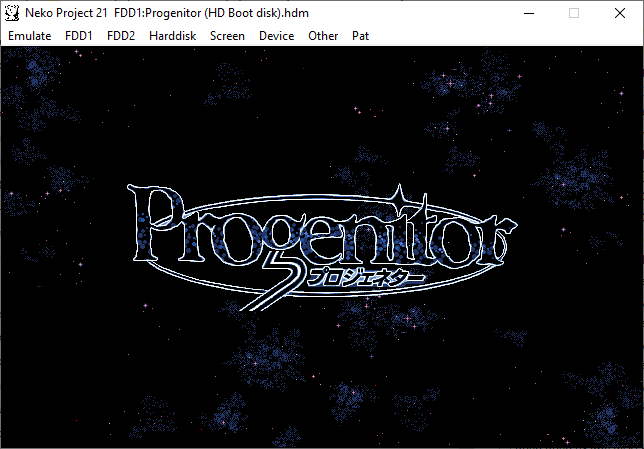Click the Progenitor title logo
This screenshot has width=644, height=449.
(322, 247)
